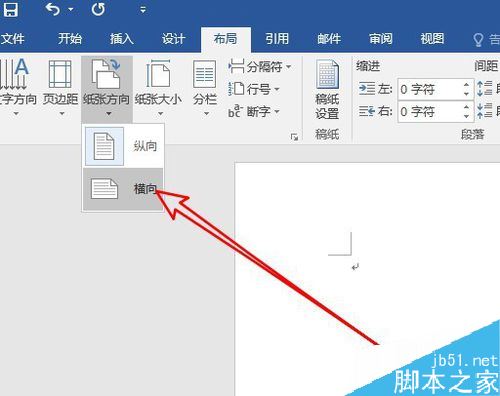
Task: Choose 纵向 portrait orientation
Action: (123, 146)
